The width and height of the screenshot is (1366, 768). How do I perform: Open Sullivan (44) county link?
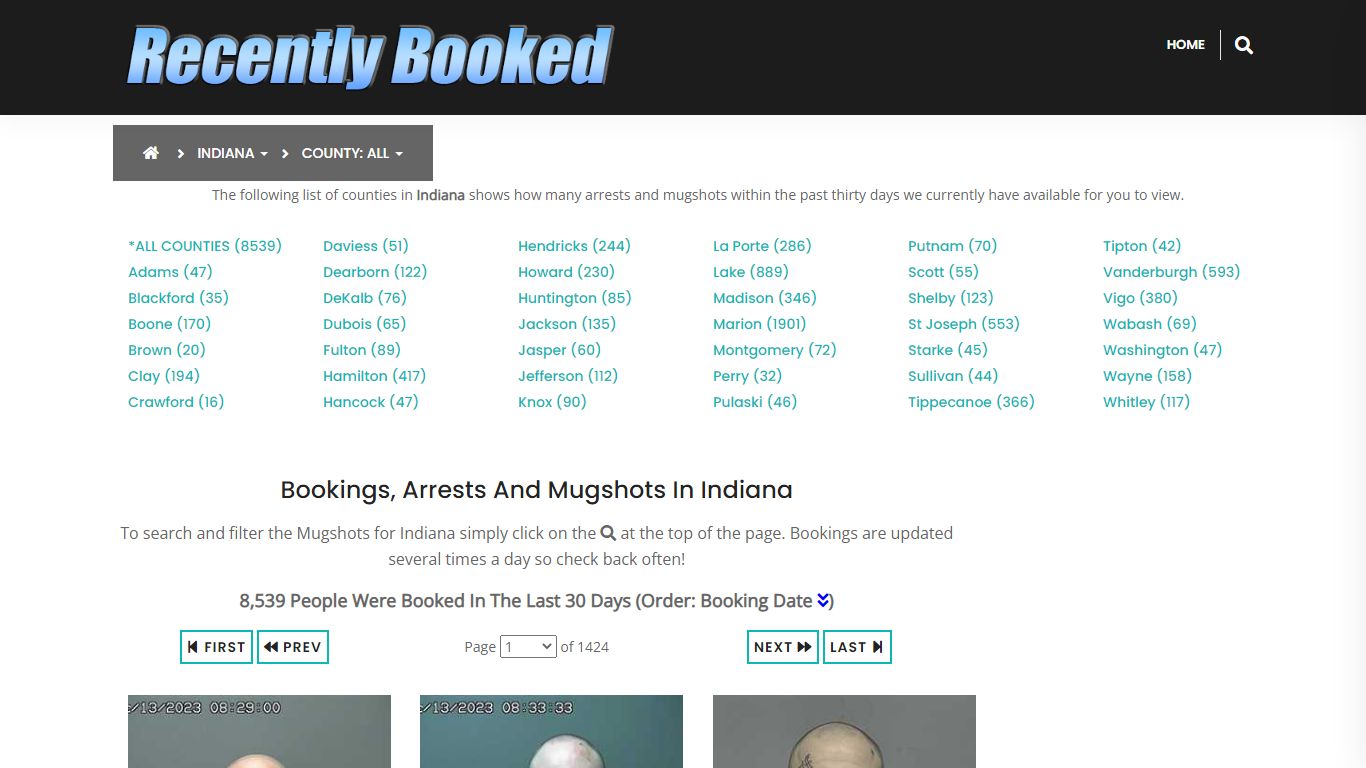coord(953,376)
